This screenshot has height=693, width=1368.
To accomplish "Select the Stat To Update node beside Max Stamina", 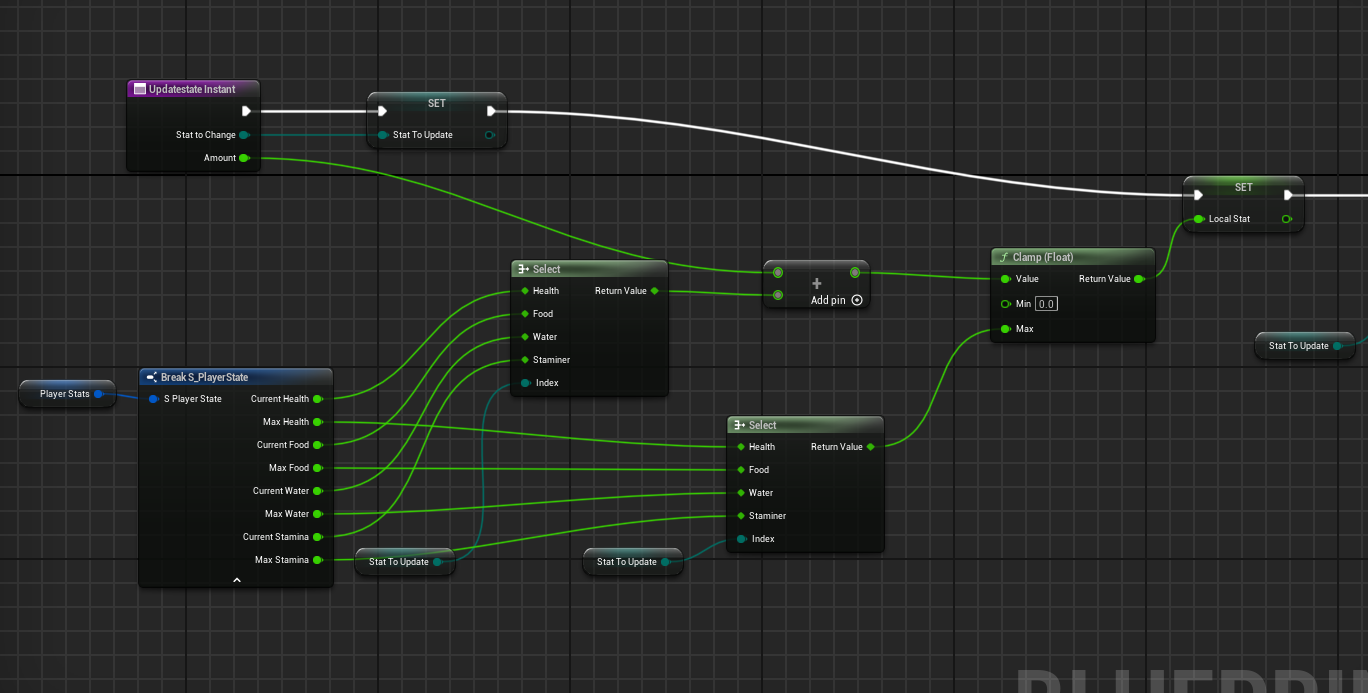I will (406, 562).
